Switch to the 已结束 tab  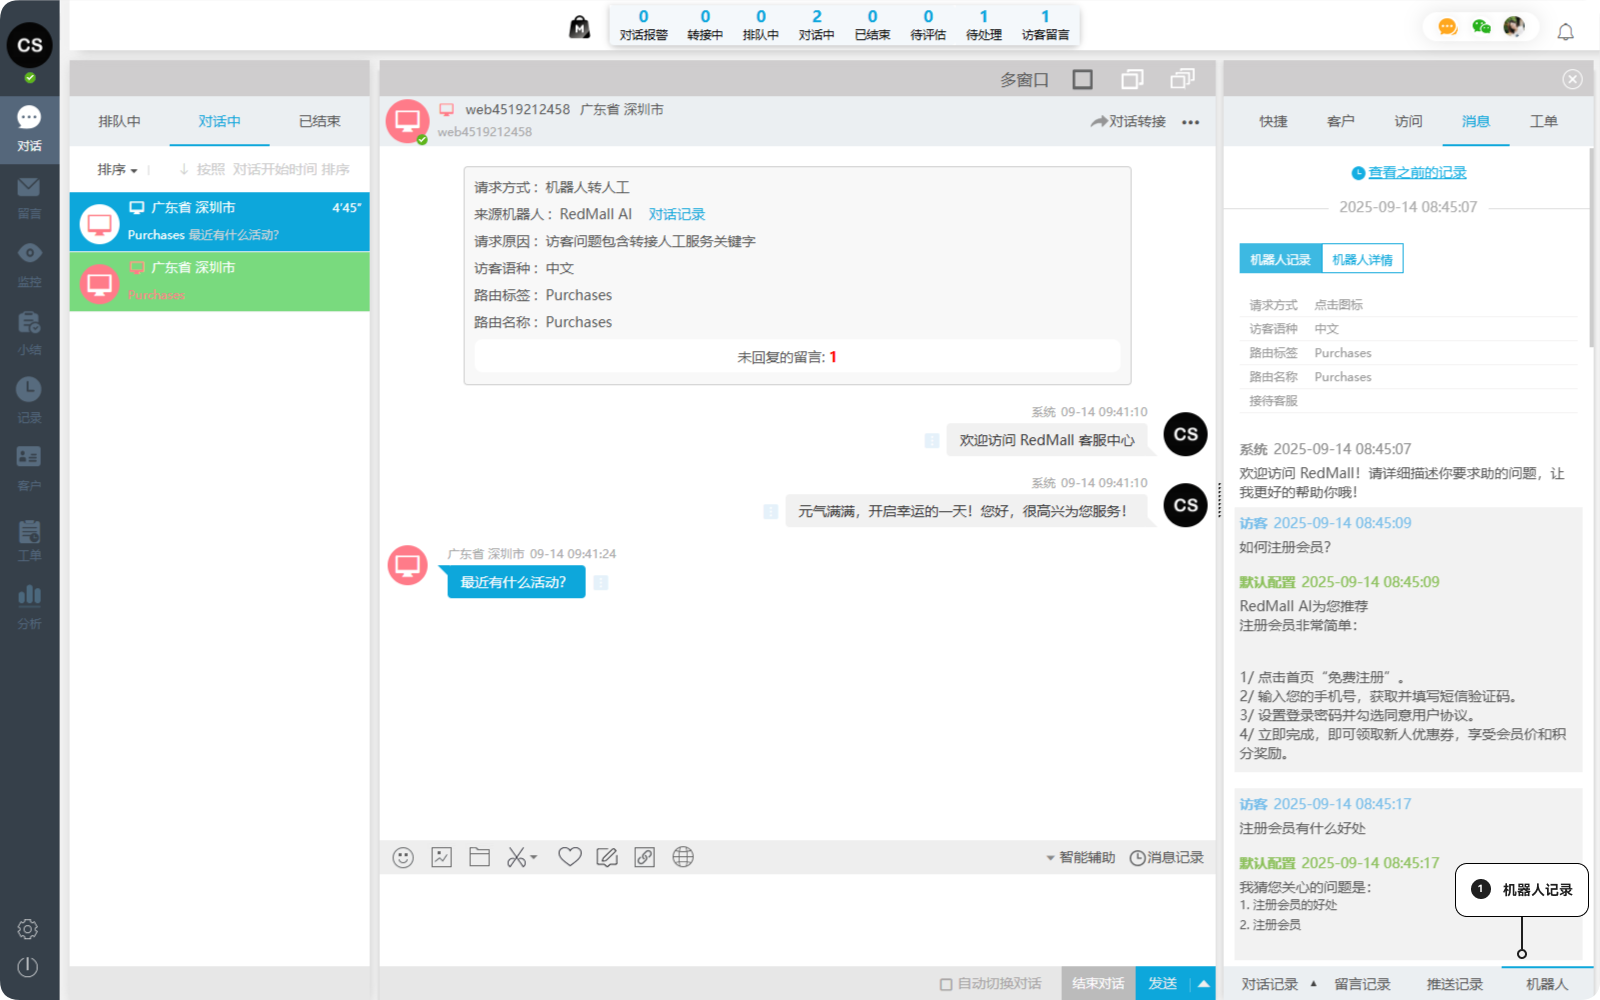click(319, 121)
